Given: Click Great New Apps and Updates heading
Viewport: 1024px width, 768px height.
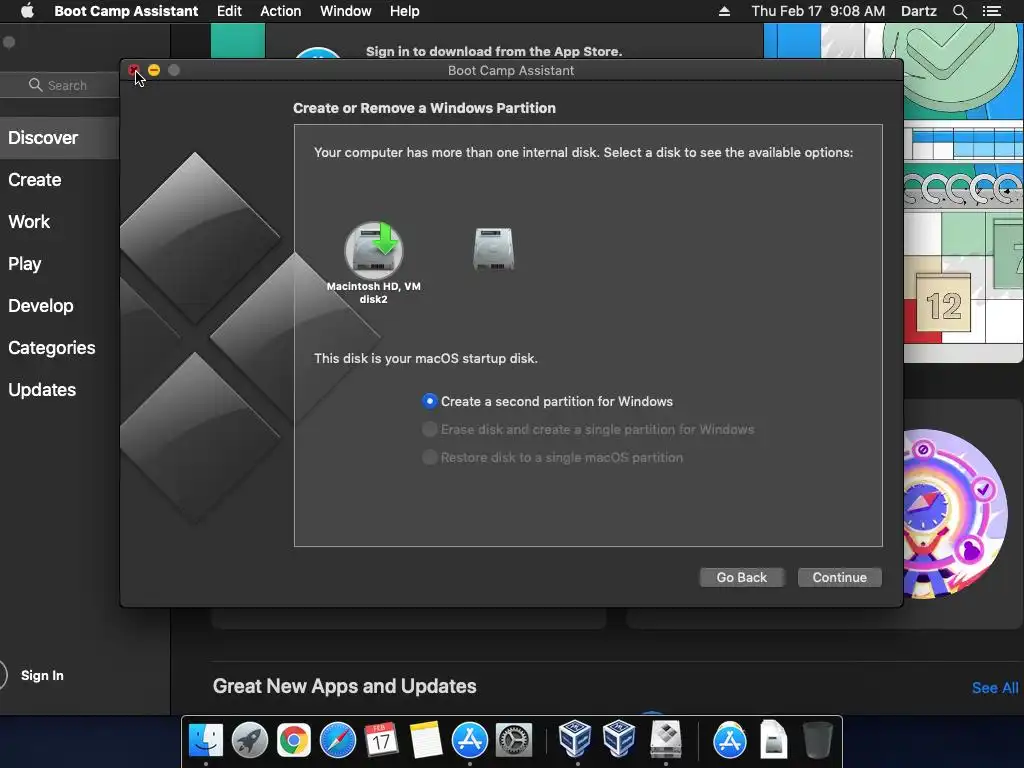Looking at the screenshot, I should 344,686.
